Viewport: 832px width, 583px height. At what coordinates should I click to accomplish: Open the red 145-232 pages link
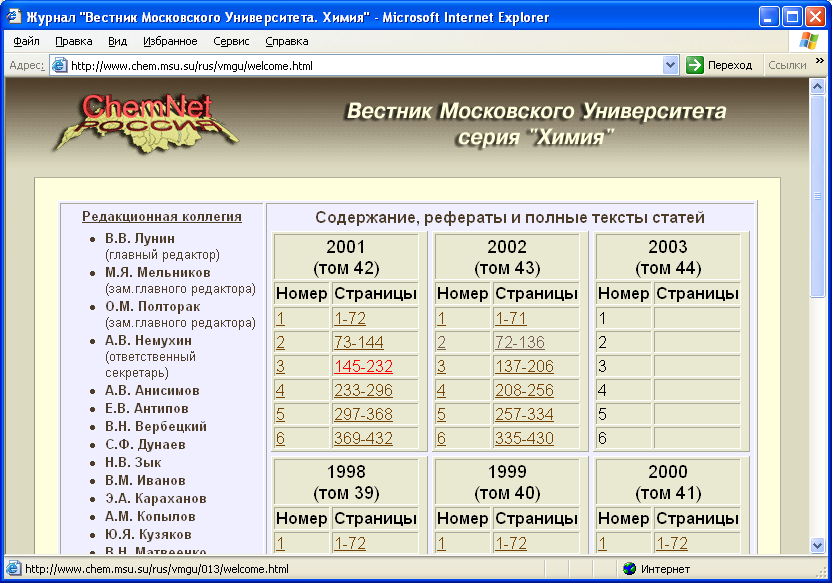coord(363,366)
